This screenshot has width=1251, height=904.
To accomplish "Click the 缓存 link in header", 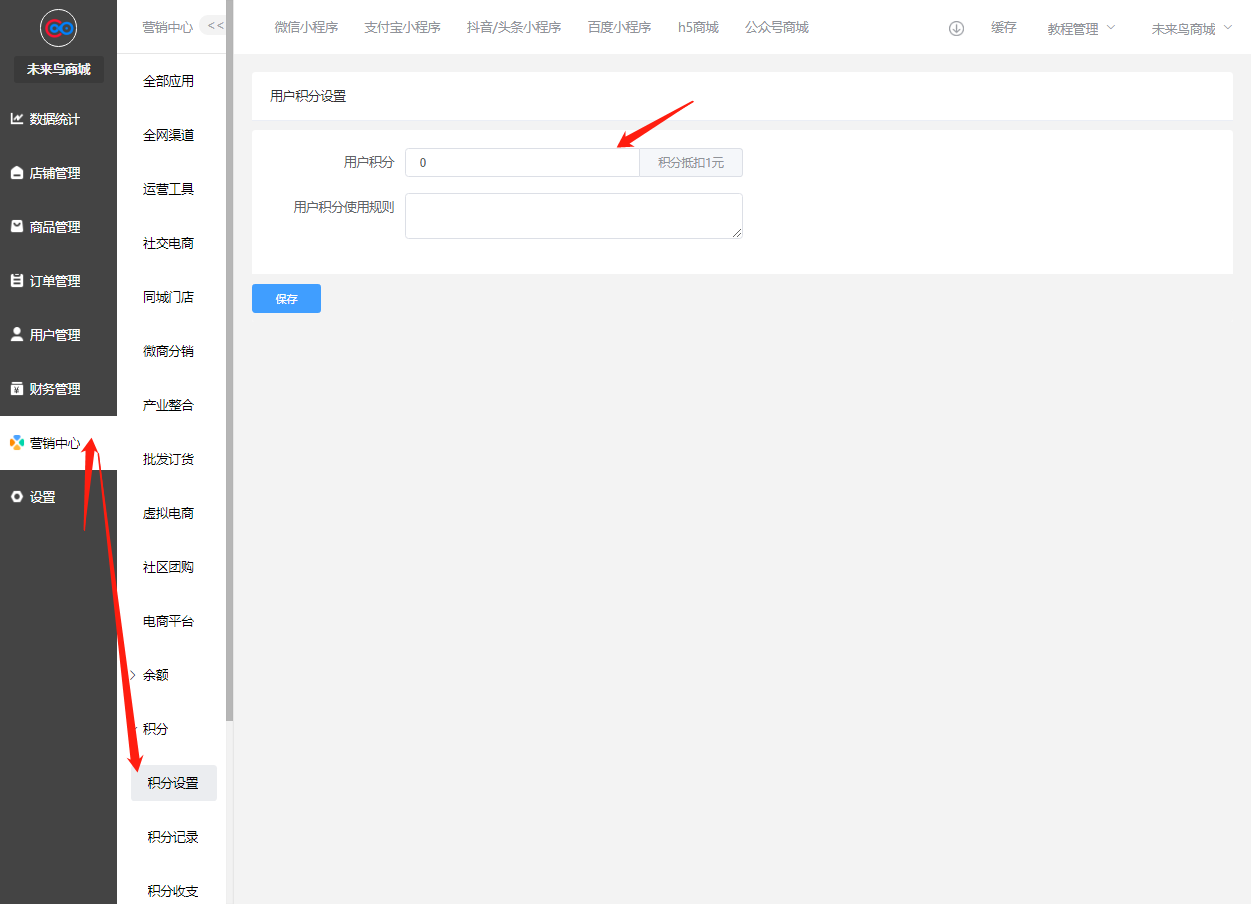I will 1004,28.
